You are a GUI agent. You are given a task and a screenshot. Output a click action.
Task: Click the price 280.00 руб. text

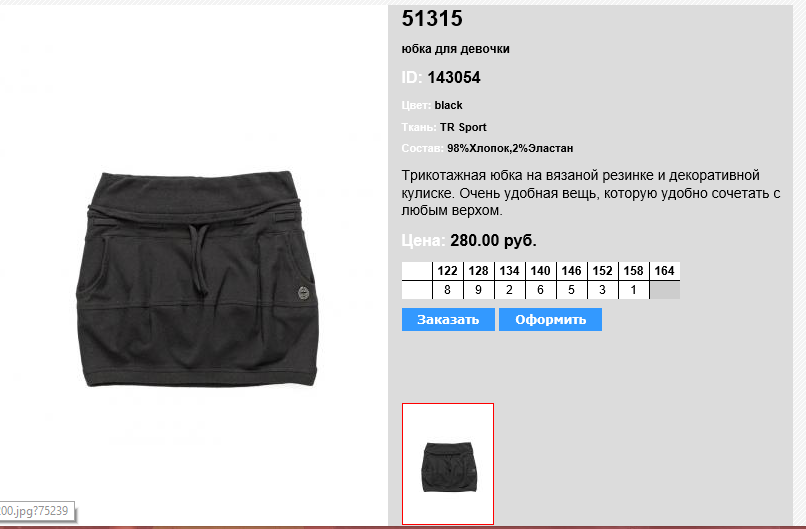coord(493,241)
